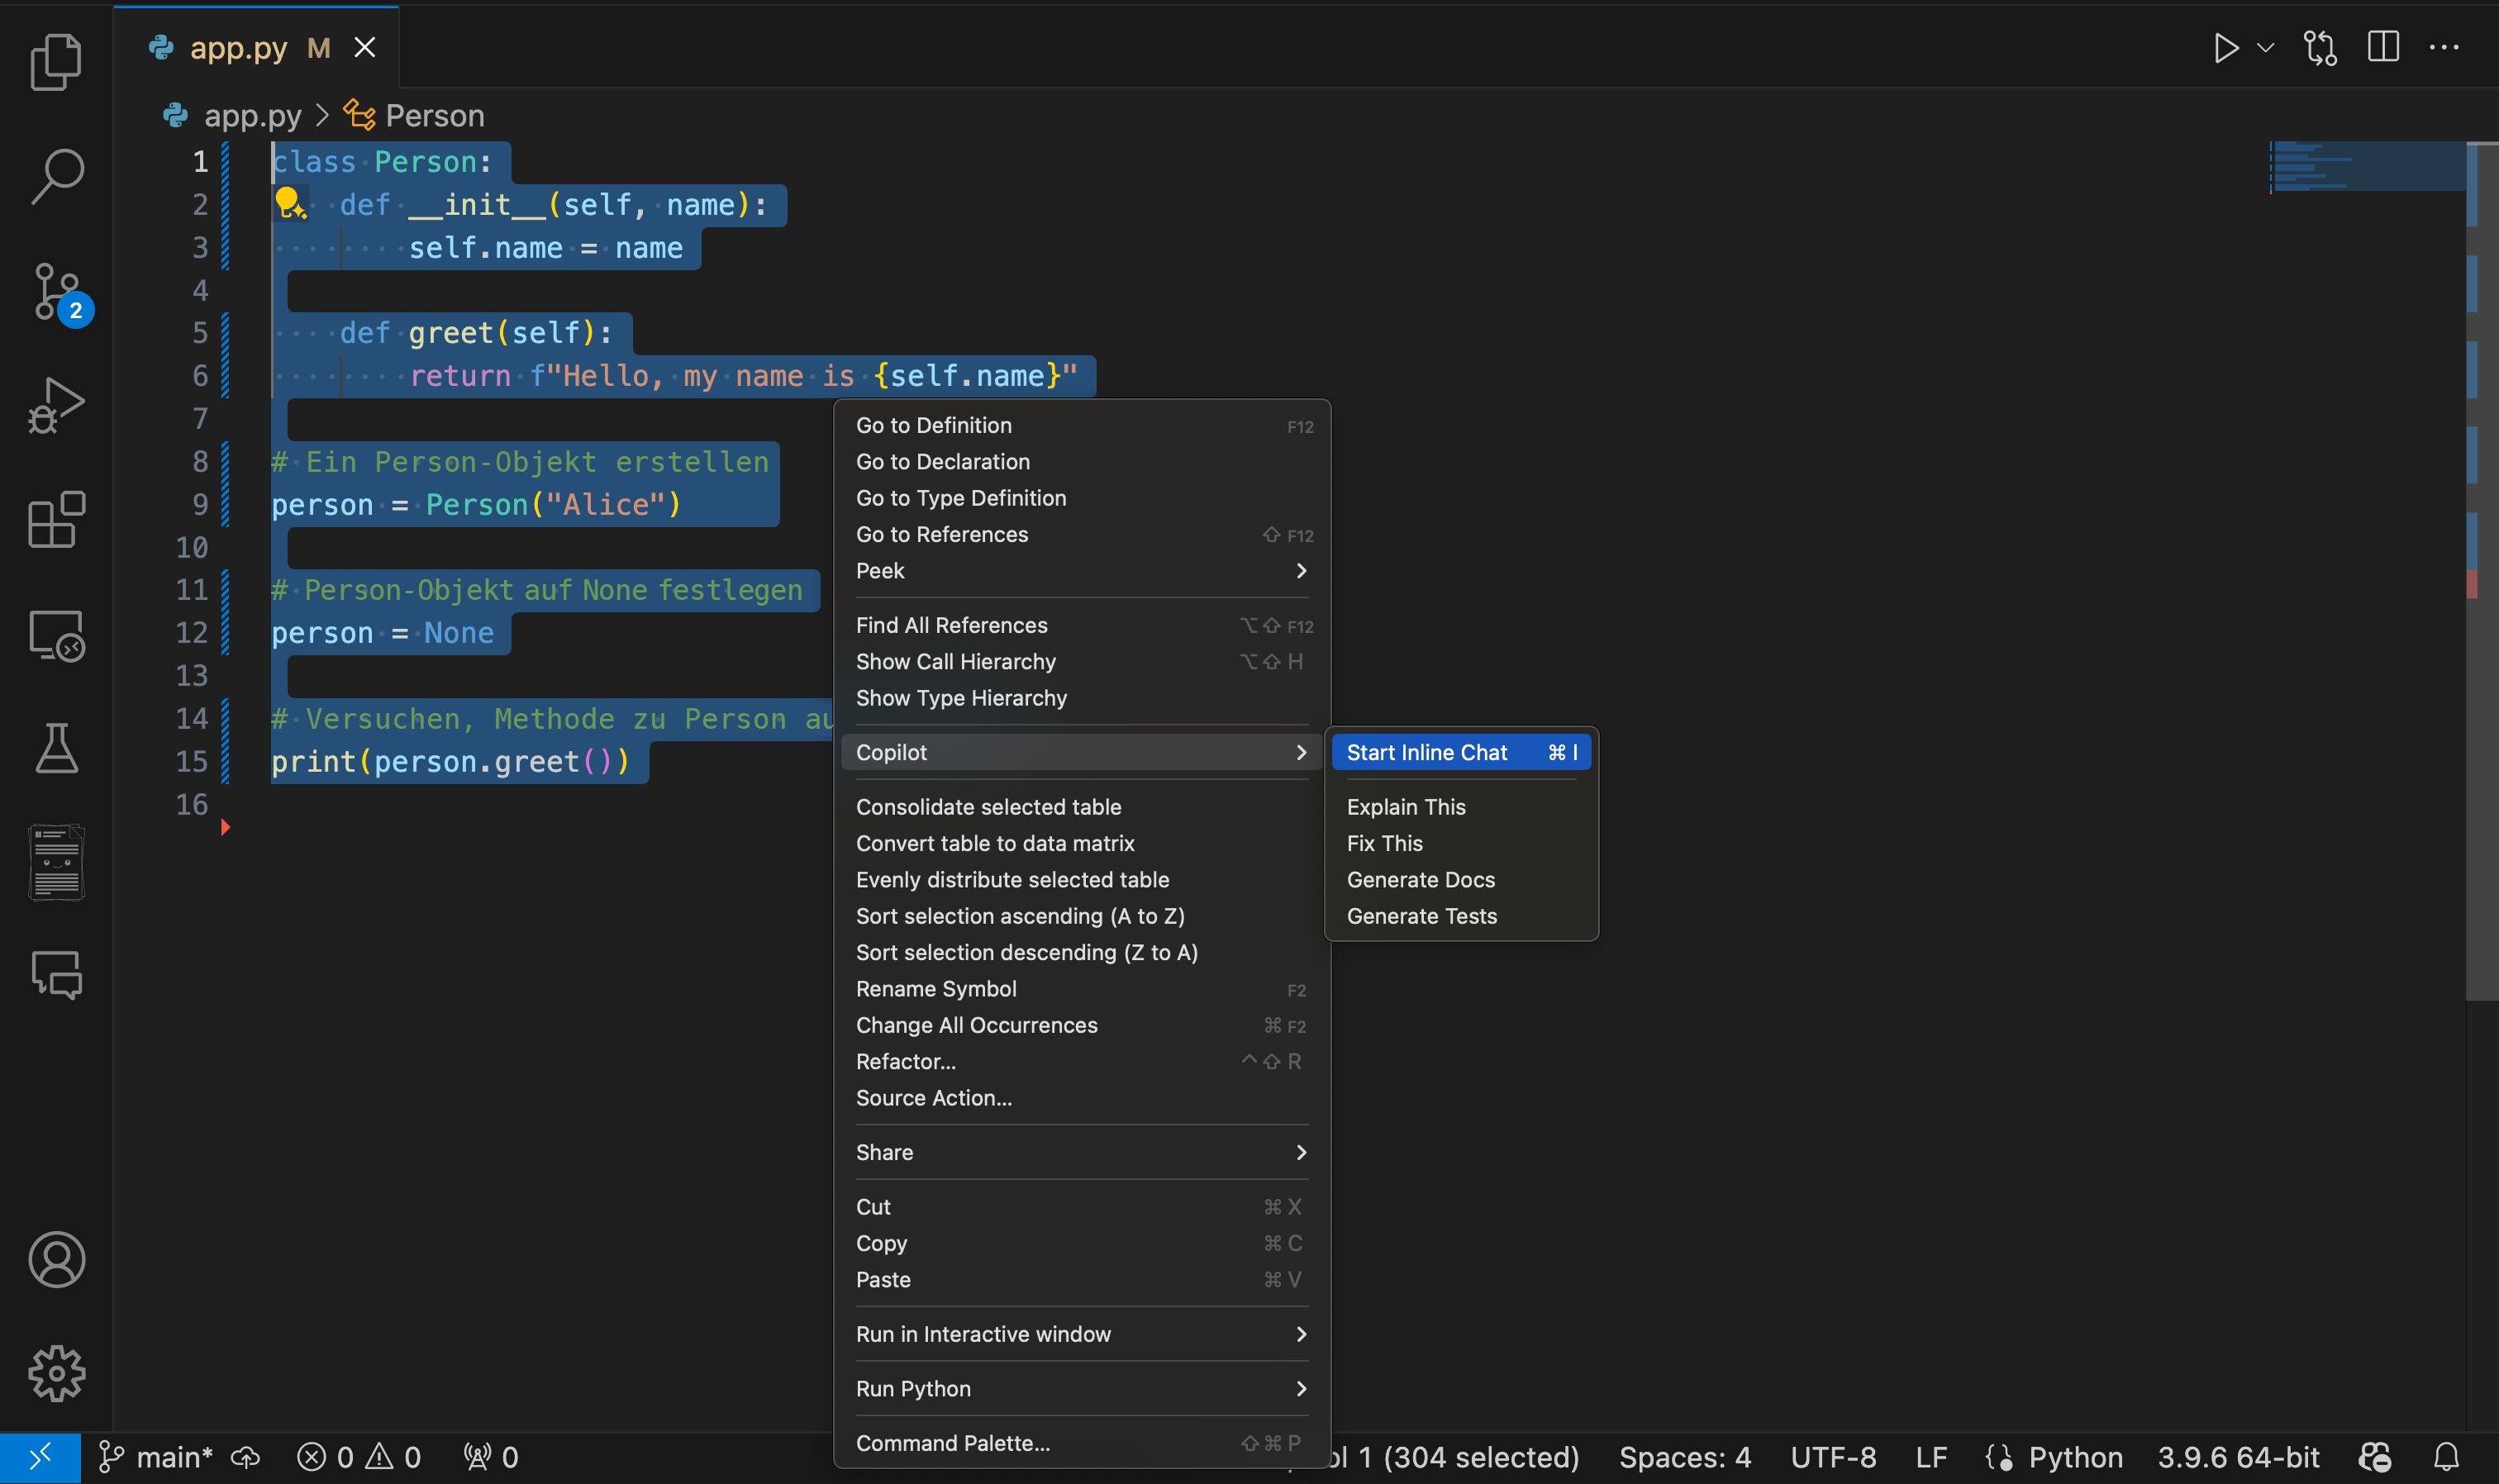Open the run button dropdown arrow
Viewport: 2499px width, 1484px height.
pos(2266,48)
